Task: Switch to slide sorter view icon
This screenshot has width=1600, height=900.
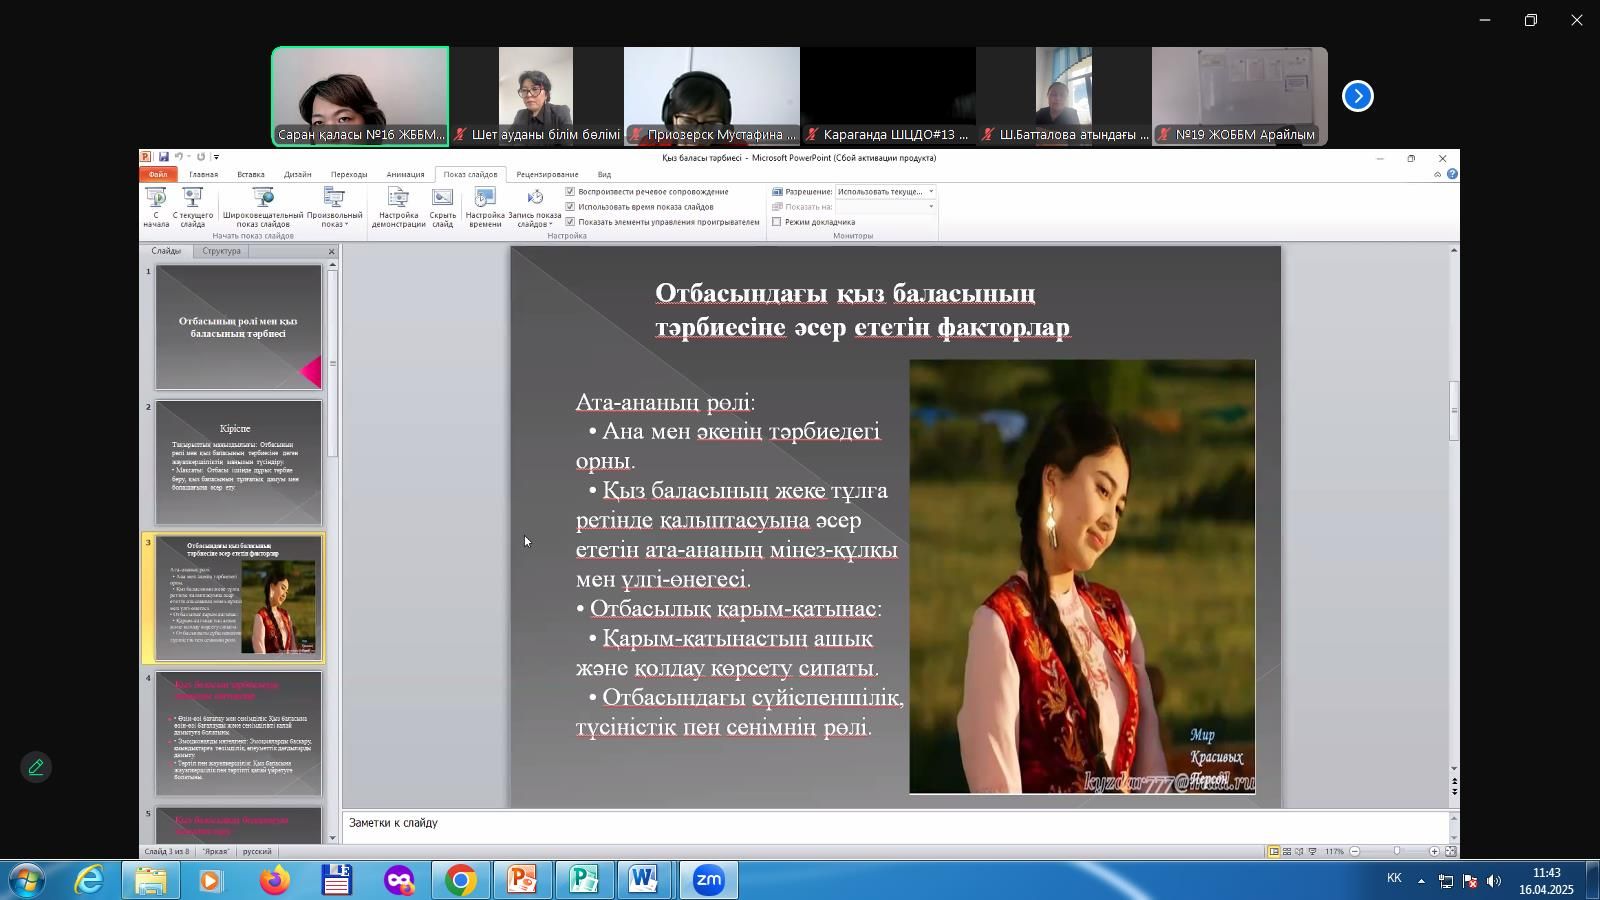Action: click(x=1287, y=852)
